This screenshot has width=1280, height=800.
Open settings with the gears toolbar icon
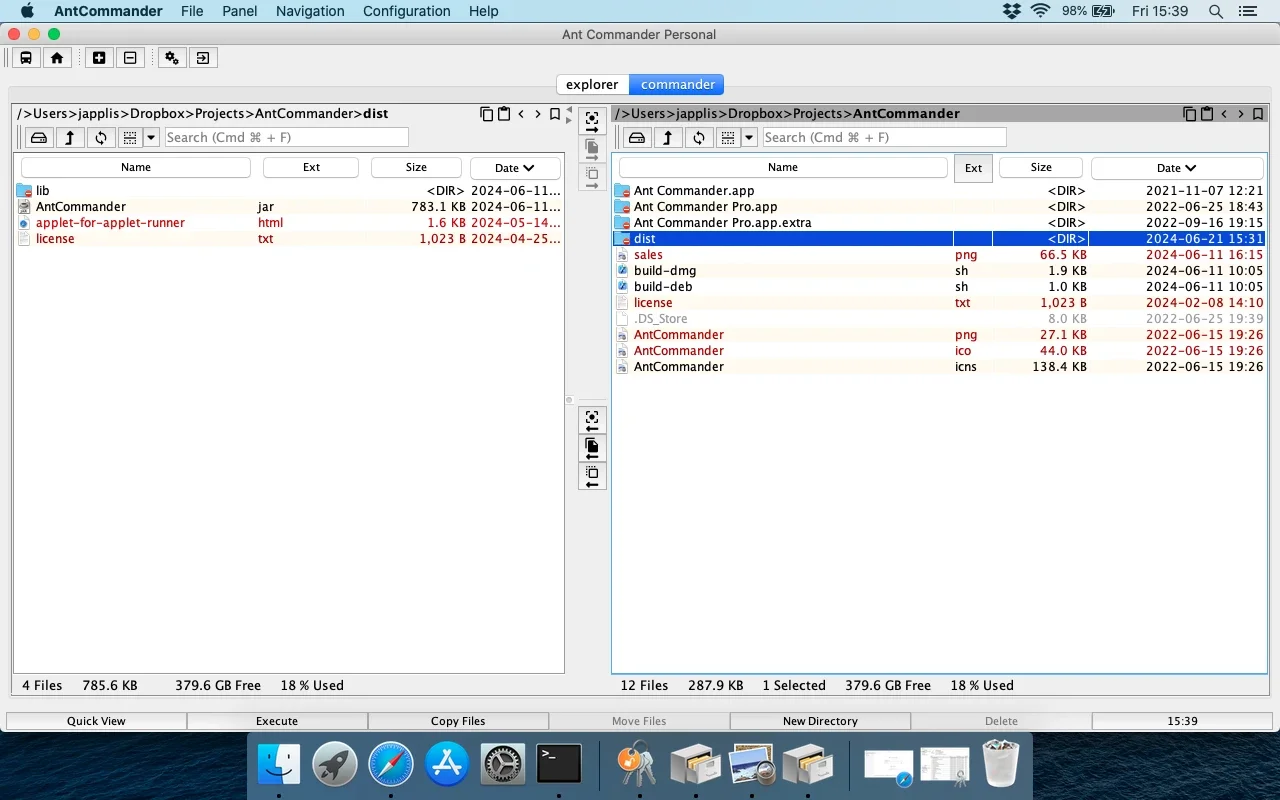pyautogui.click(x=172, y=58)
